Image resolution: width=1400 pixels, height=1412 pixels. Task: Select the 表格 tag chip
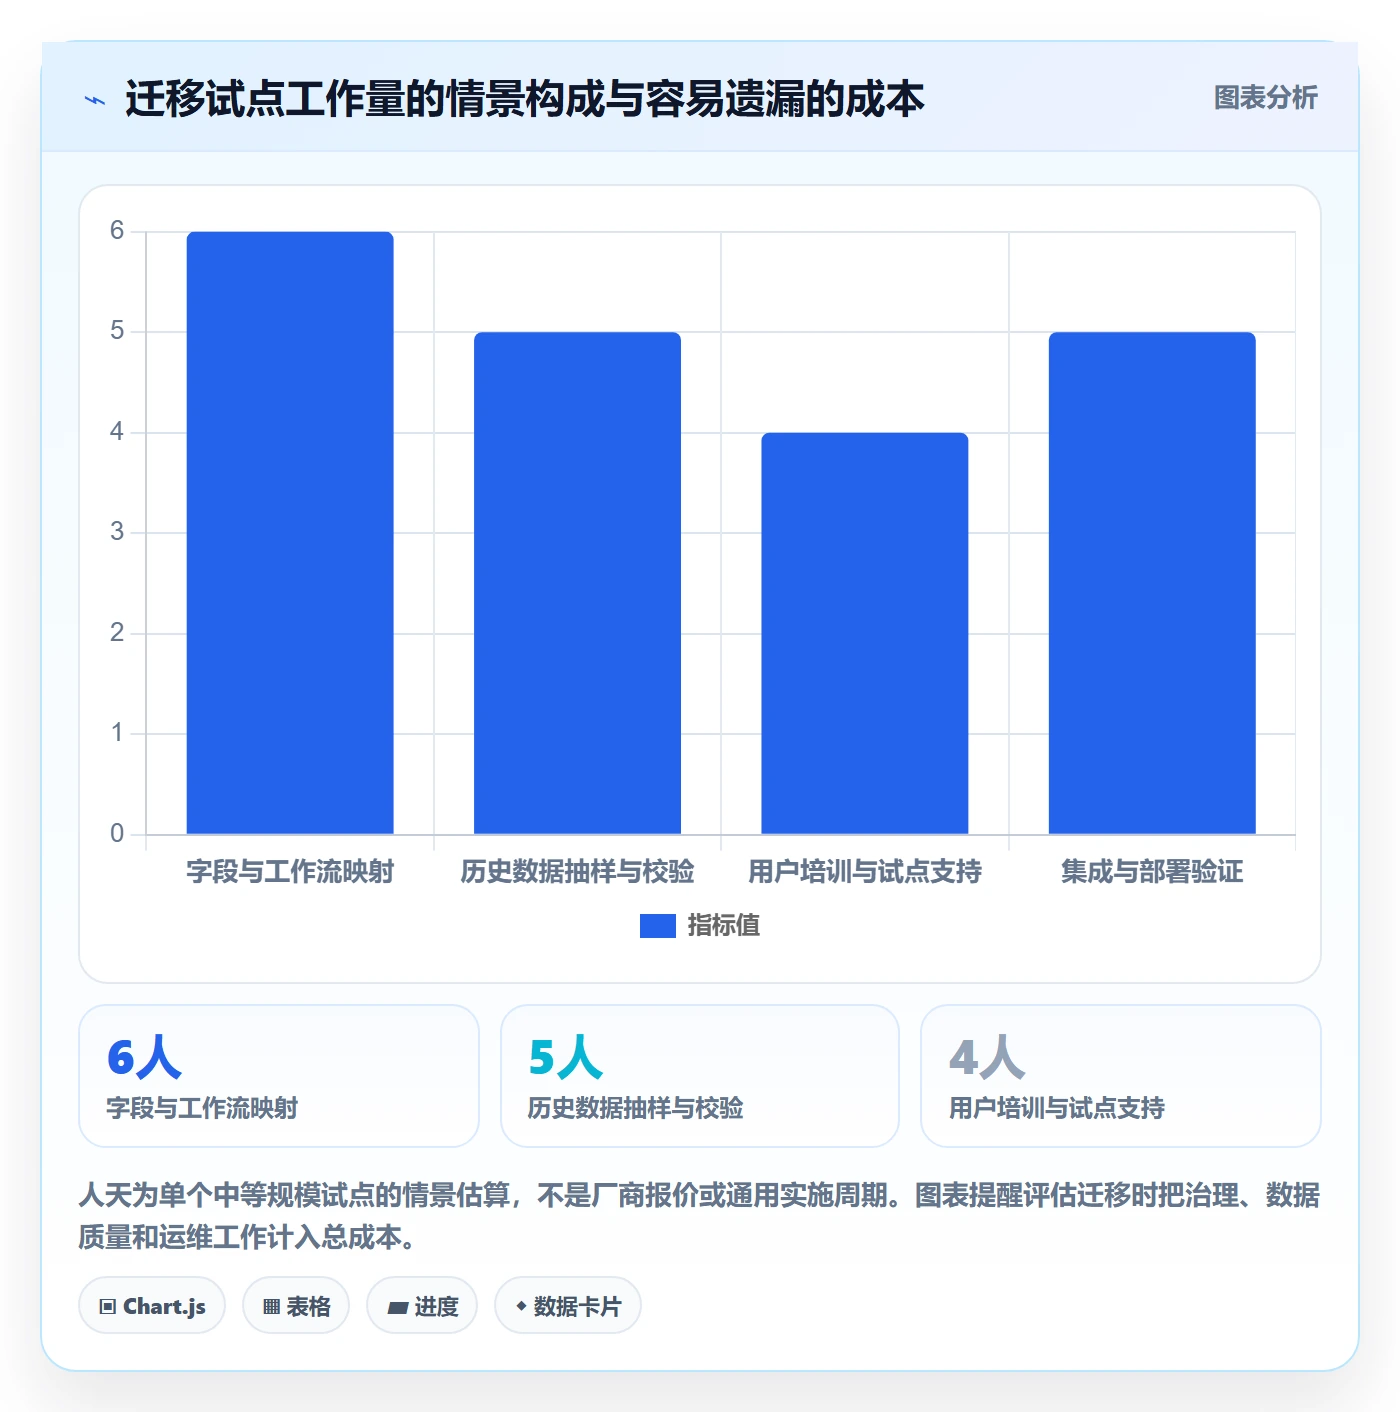click(296, 1305)
